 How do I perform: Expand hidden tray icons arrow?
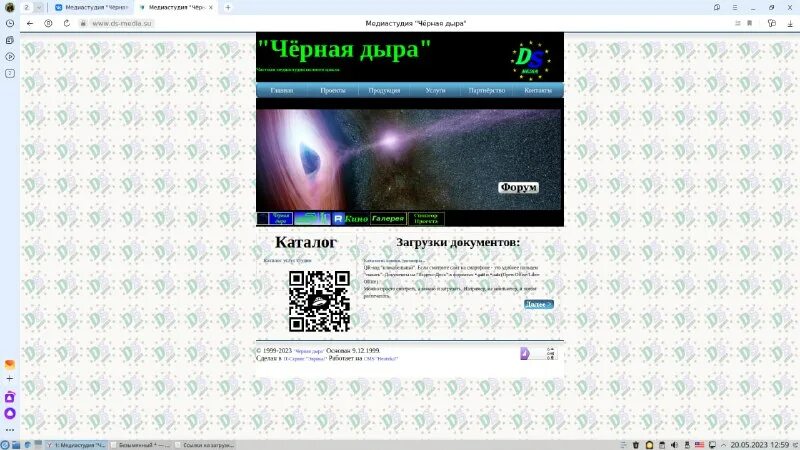coord(723,445)
